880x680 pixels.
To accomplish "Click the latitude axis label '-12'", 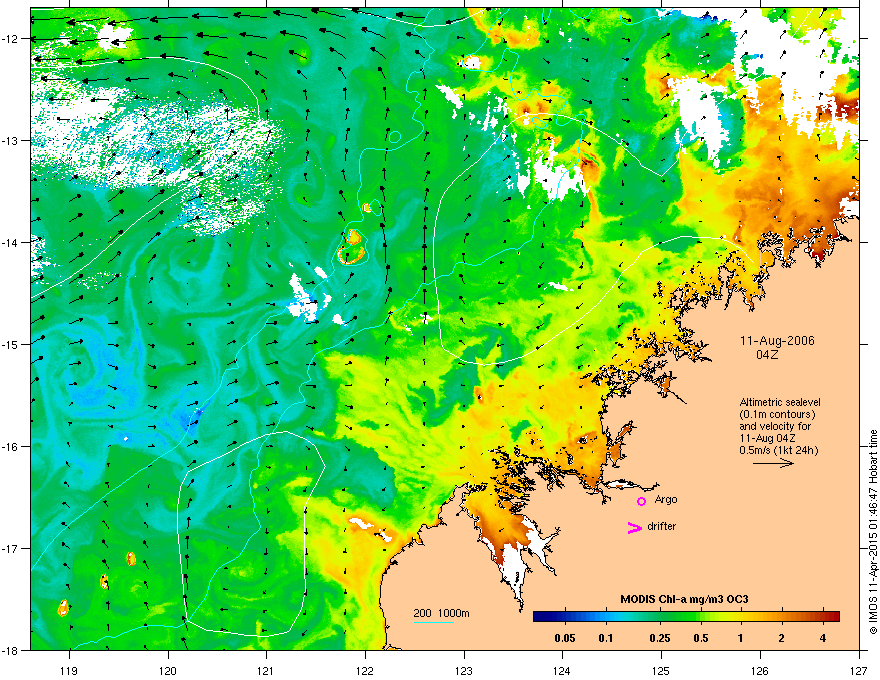I will pos(10,39).
